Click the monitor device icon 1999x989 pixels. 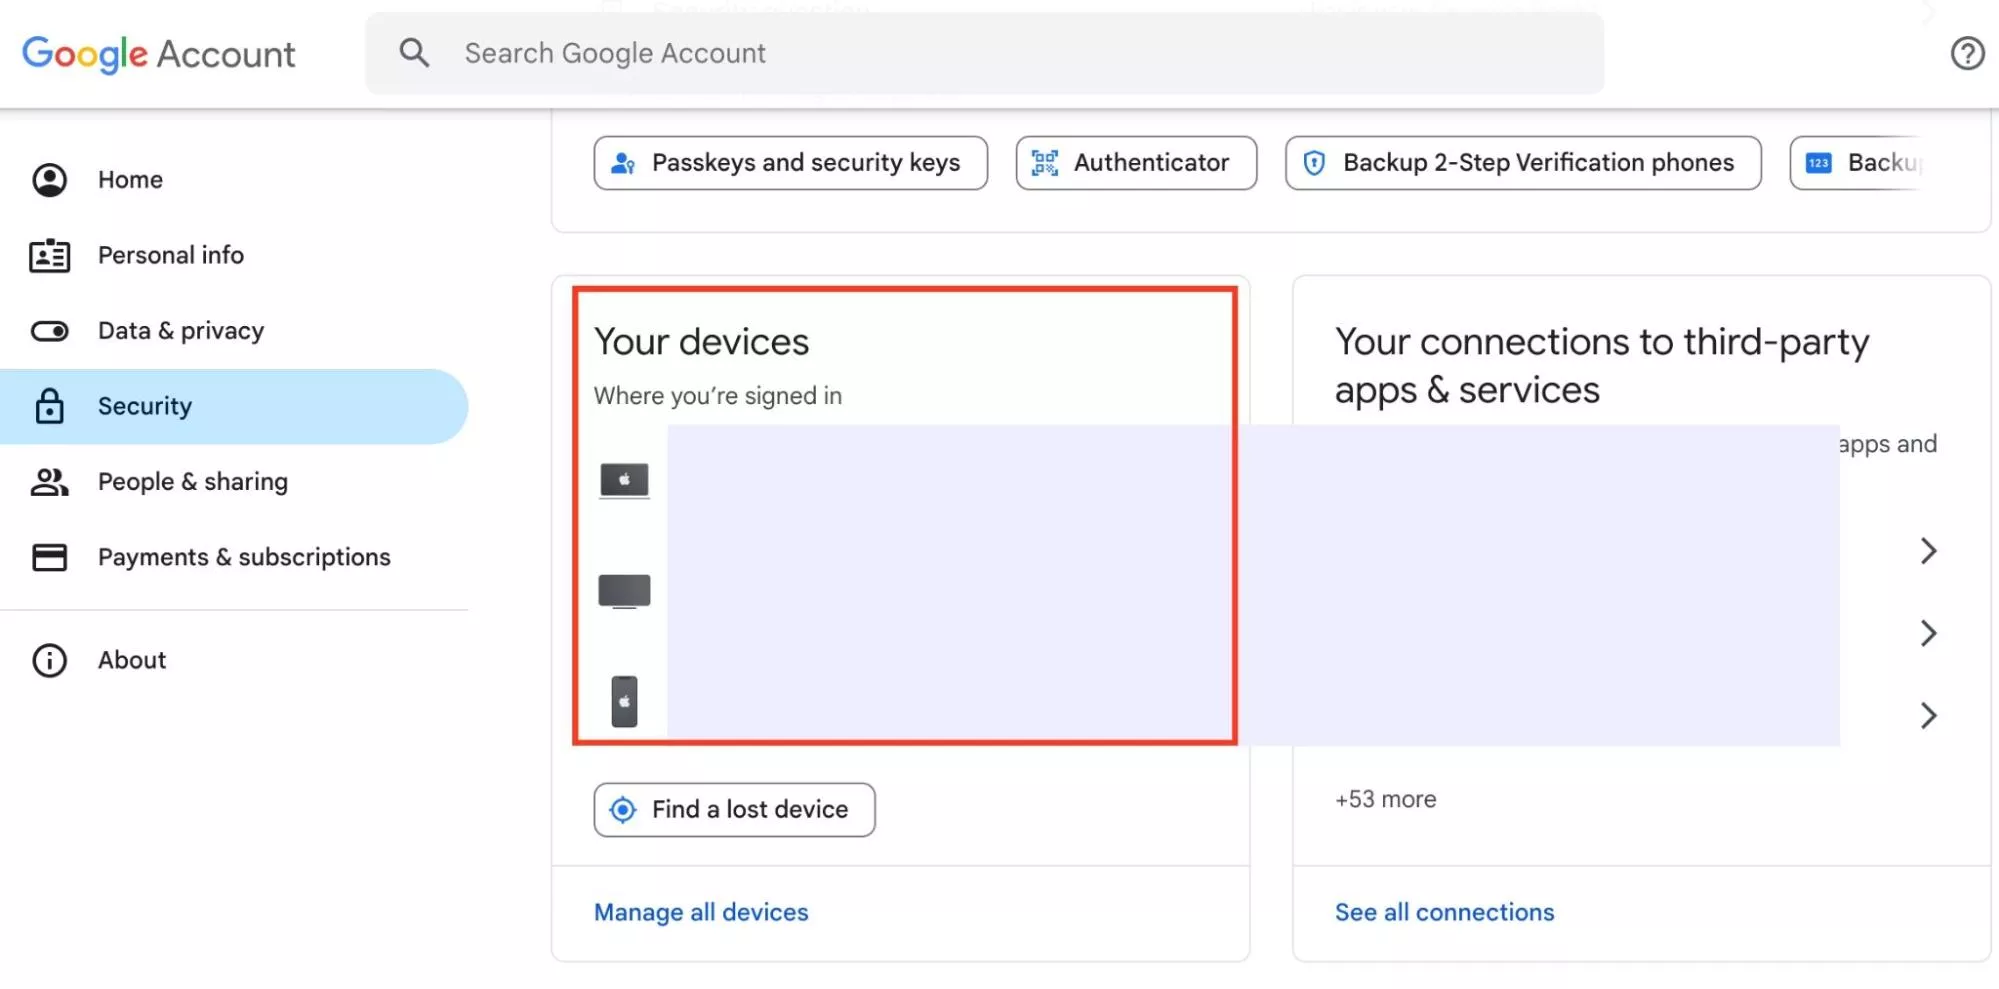(x=624, y=591)
